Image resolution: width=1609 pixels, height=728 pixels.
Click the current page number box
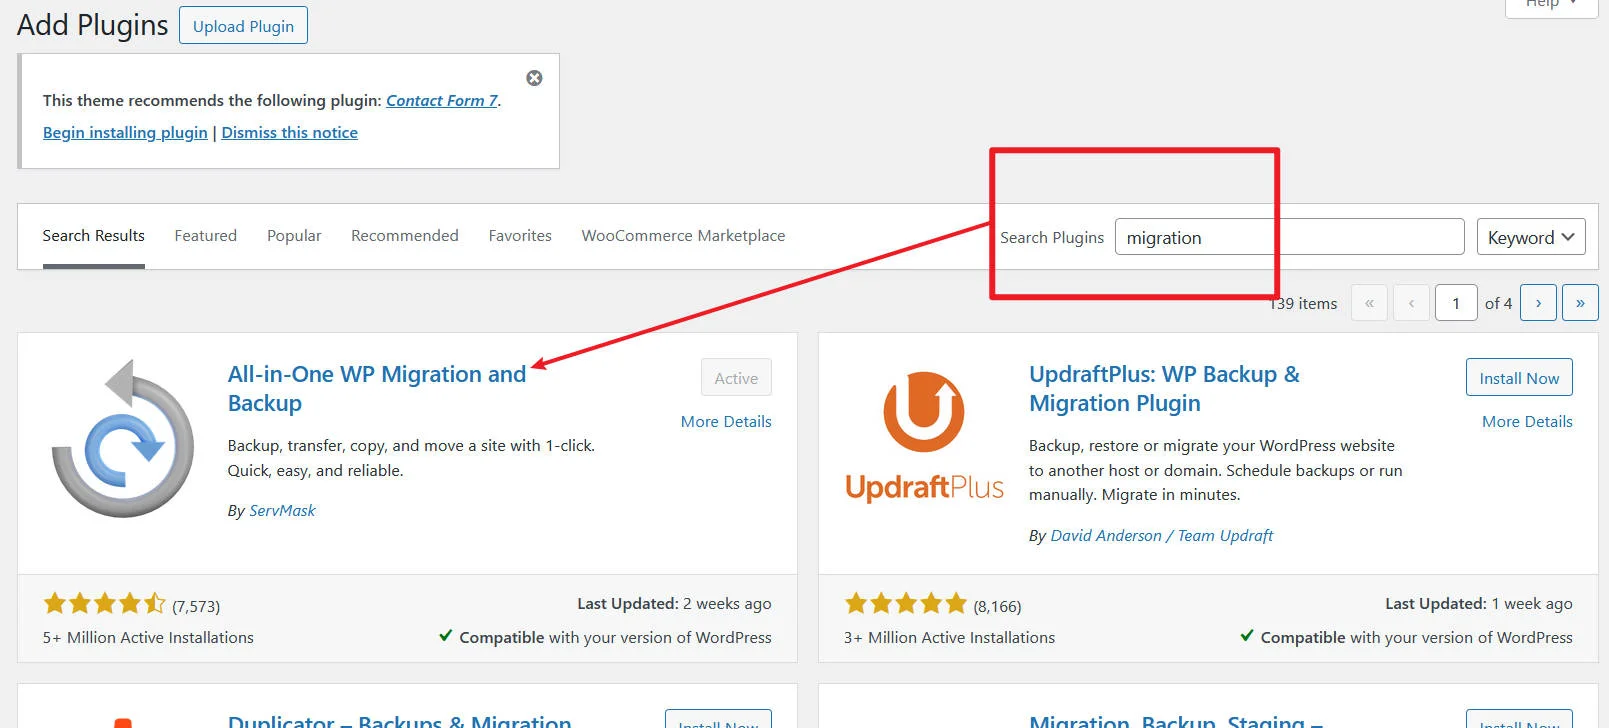coord(1455,303)
